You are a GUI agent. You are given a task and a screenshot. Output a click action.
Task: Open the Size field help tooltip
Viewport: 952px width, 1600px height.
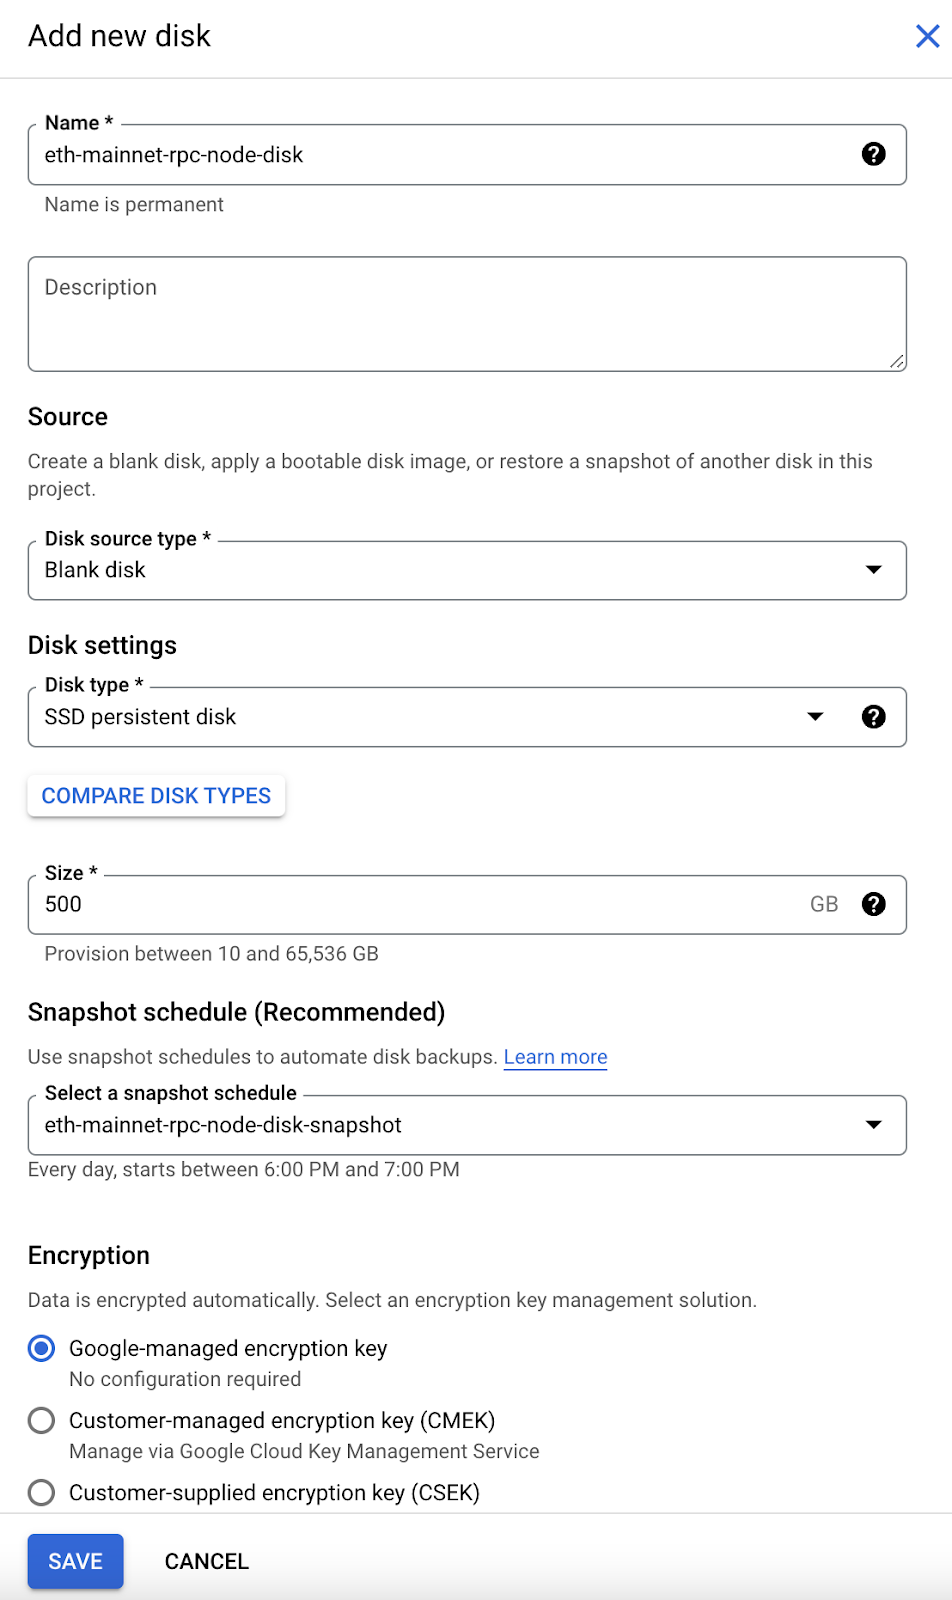tap(874, 904)
